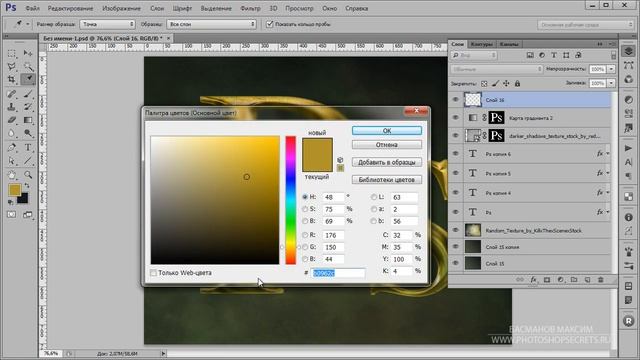
Task: Switch to the 'Каналы' tab
Action: click(x=509, y=44)
